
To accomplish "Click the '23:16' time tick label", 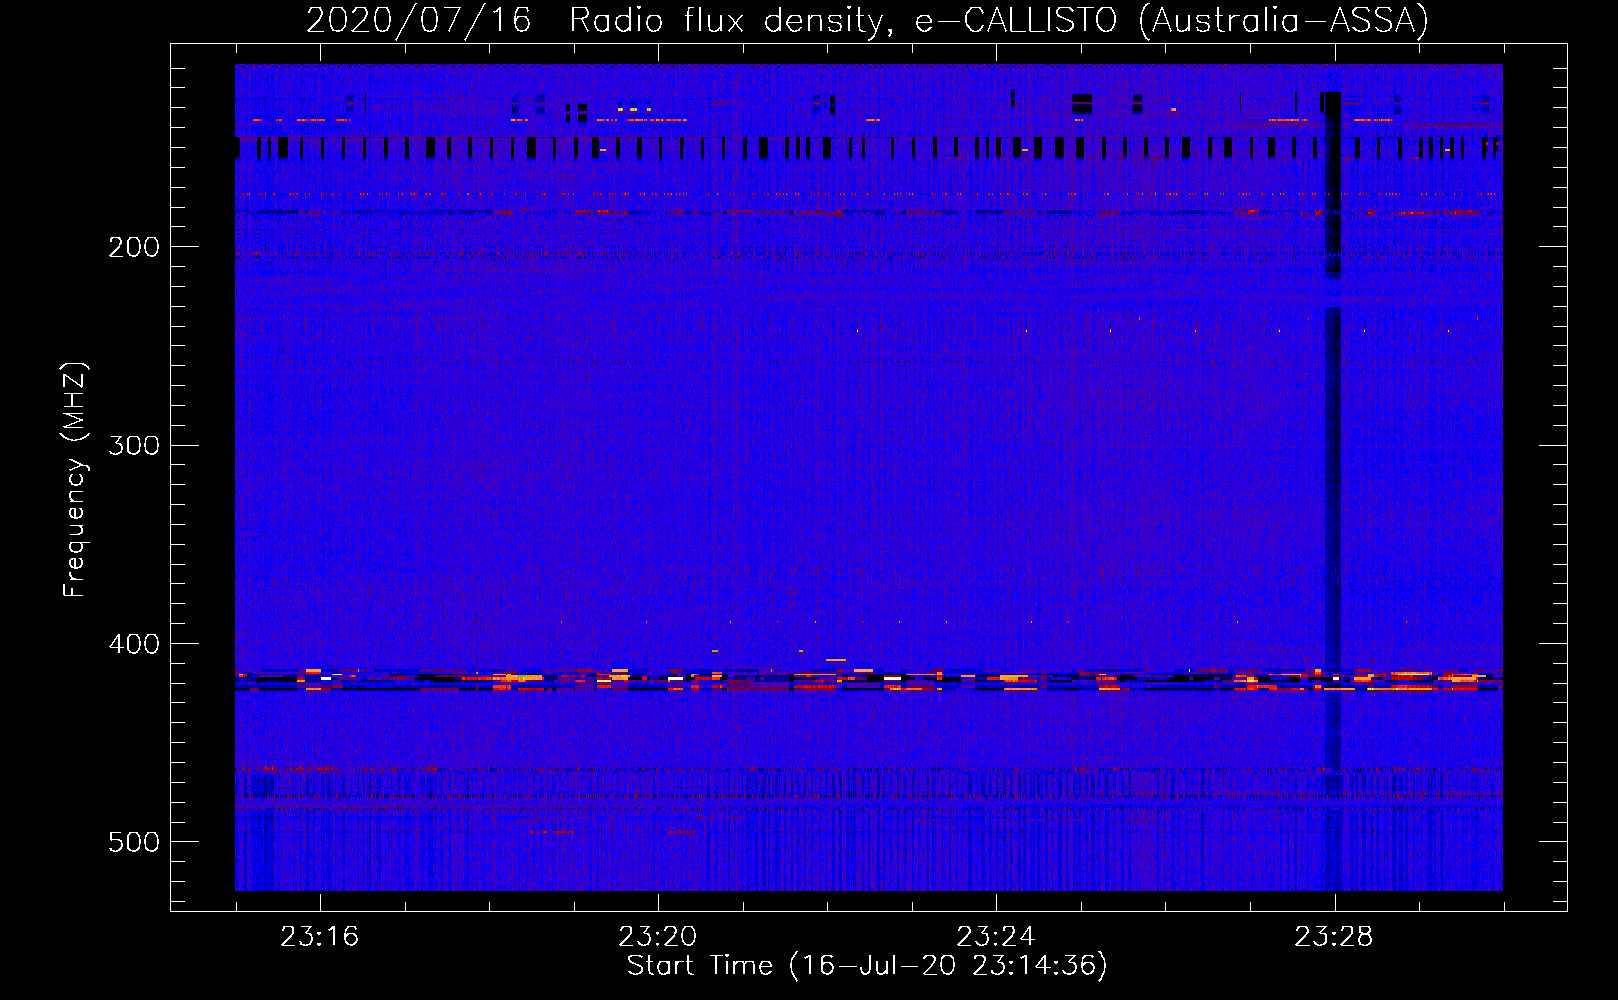I will [x=319, y=937].
